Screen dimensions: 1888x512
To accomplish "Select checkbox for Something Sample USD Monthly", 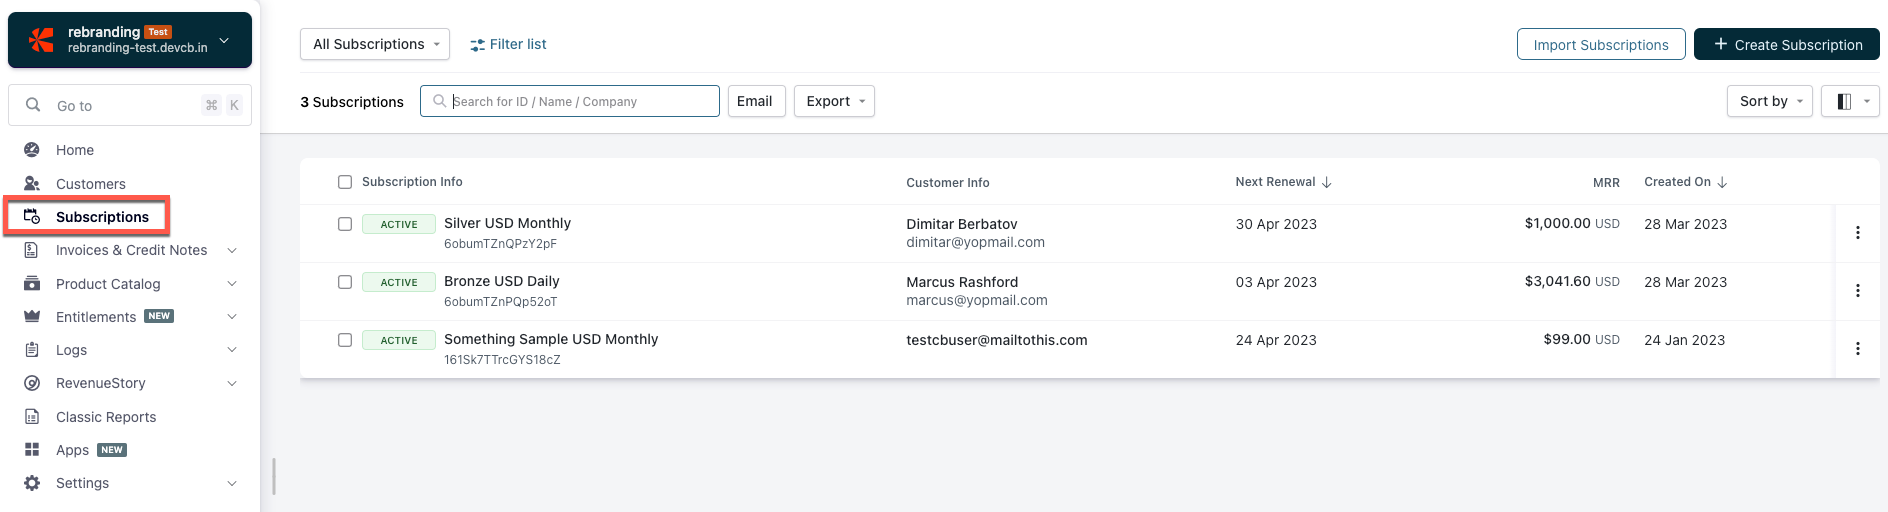I will coord(345,340).
